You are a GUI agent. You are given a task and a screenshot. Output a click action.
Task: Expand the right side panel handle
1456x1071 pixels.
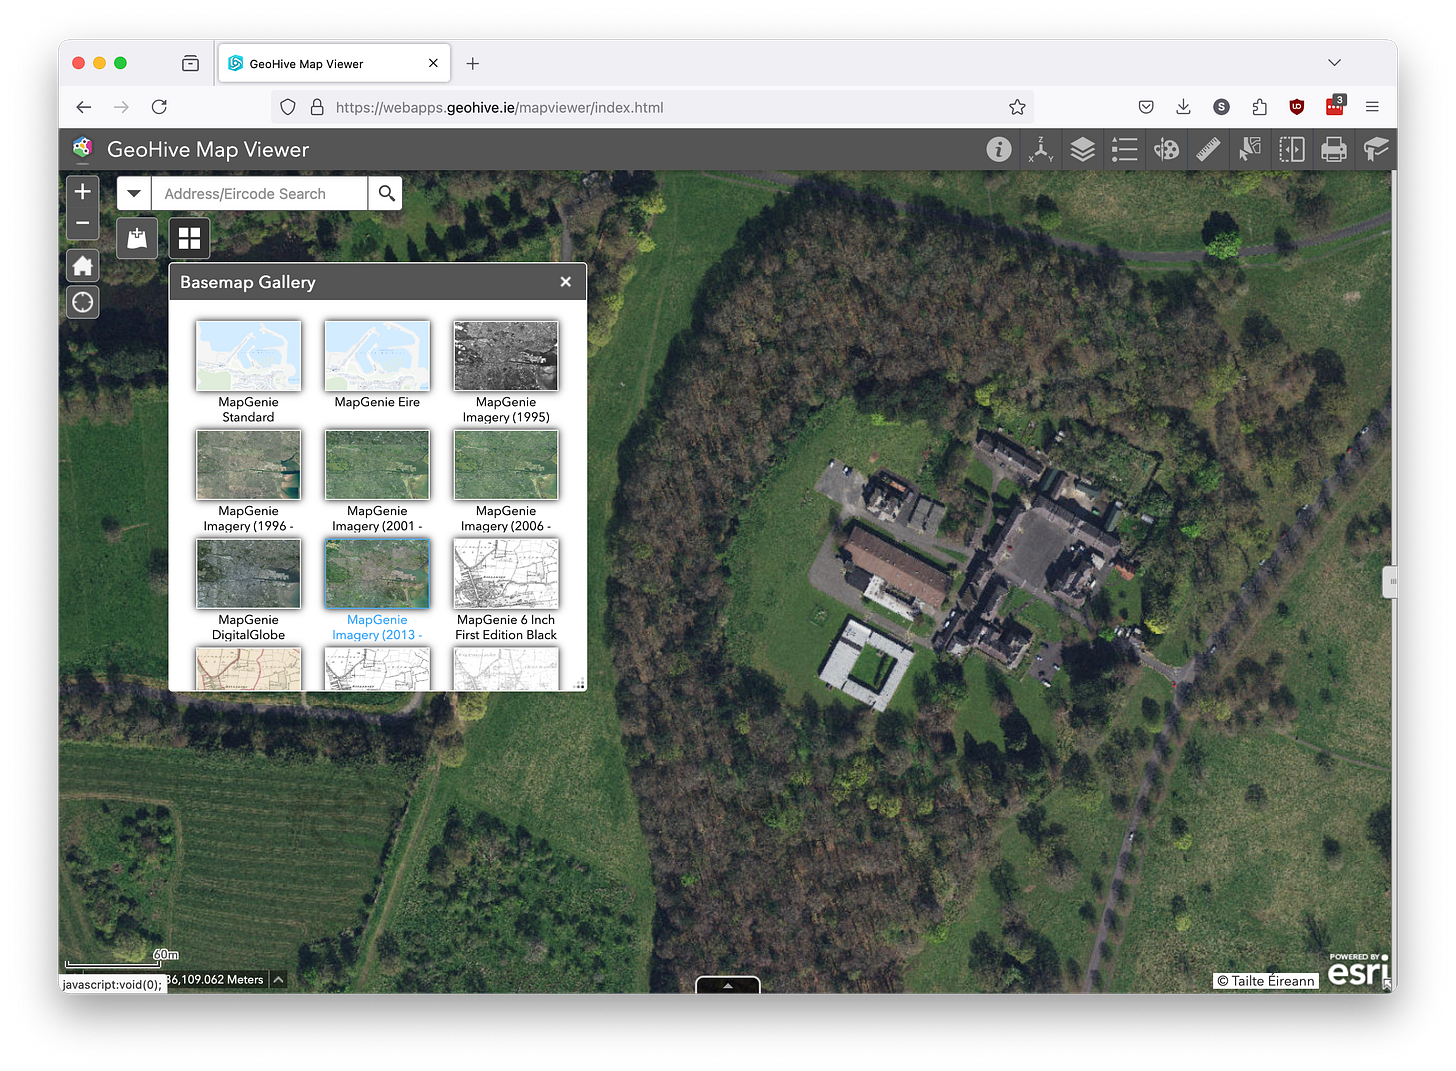(x=1390, y=581)
